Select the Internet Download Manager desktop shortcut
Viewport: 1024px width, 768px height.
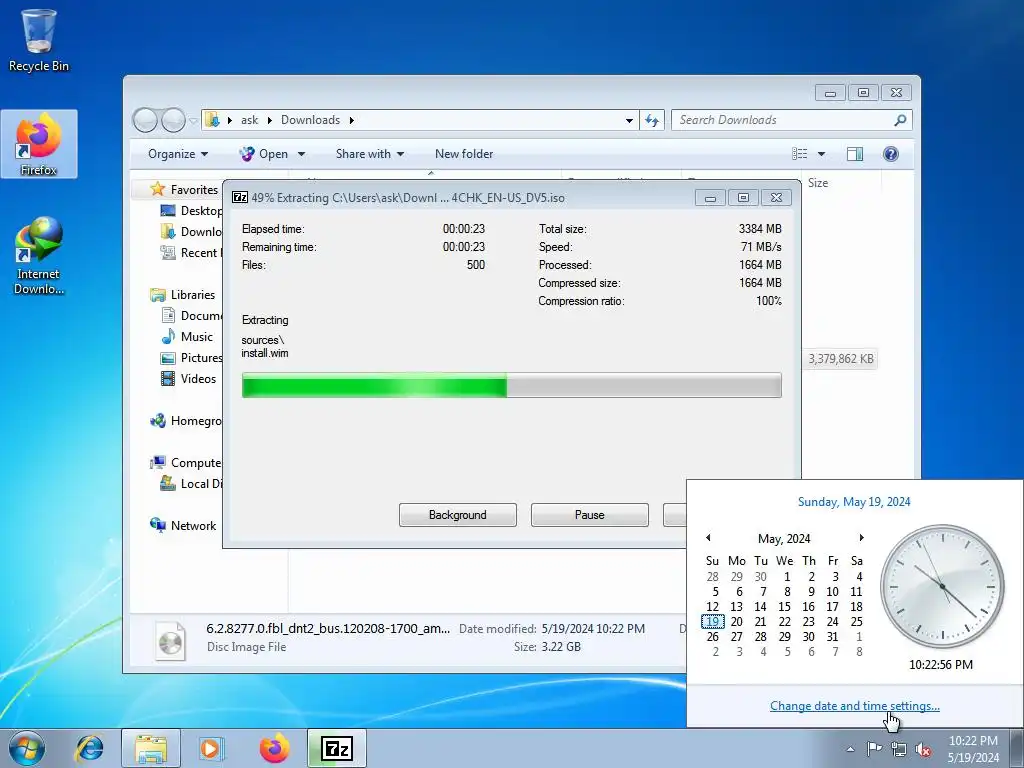[x=39, y=256]
